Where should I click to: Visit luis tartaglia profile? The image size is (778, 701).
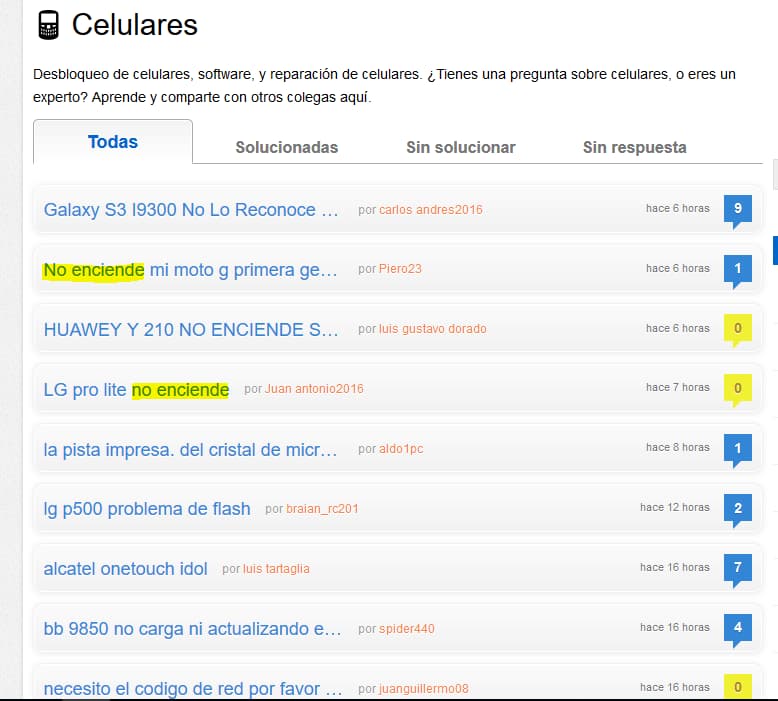(276, 569)
